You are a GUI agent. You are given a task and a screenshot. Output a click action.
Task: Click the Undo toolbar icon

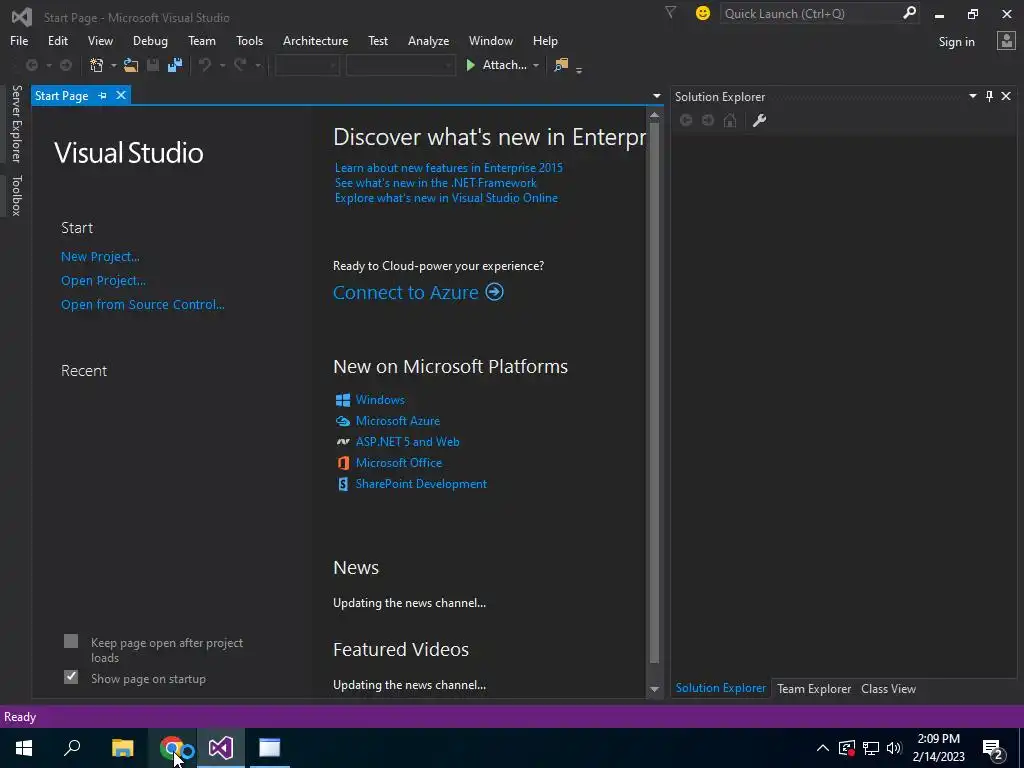205,65
